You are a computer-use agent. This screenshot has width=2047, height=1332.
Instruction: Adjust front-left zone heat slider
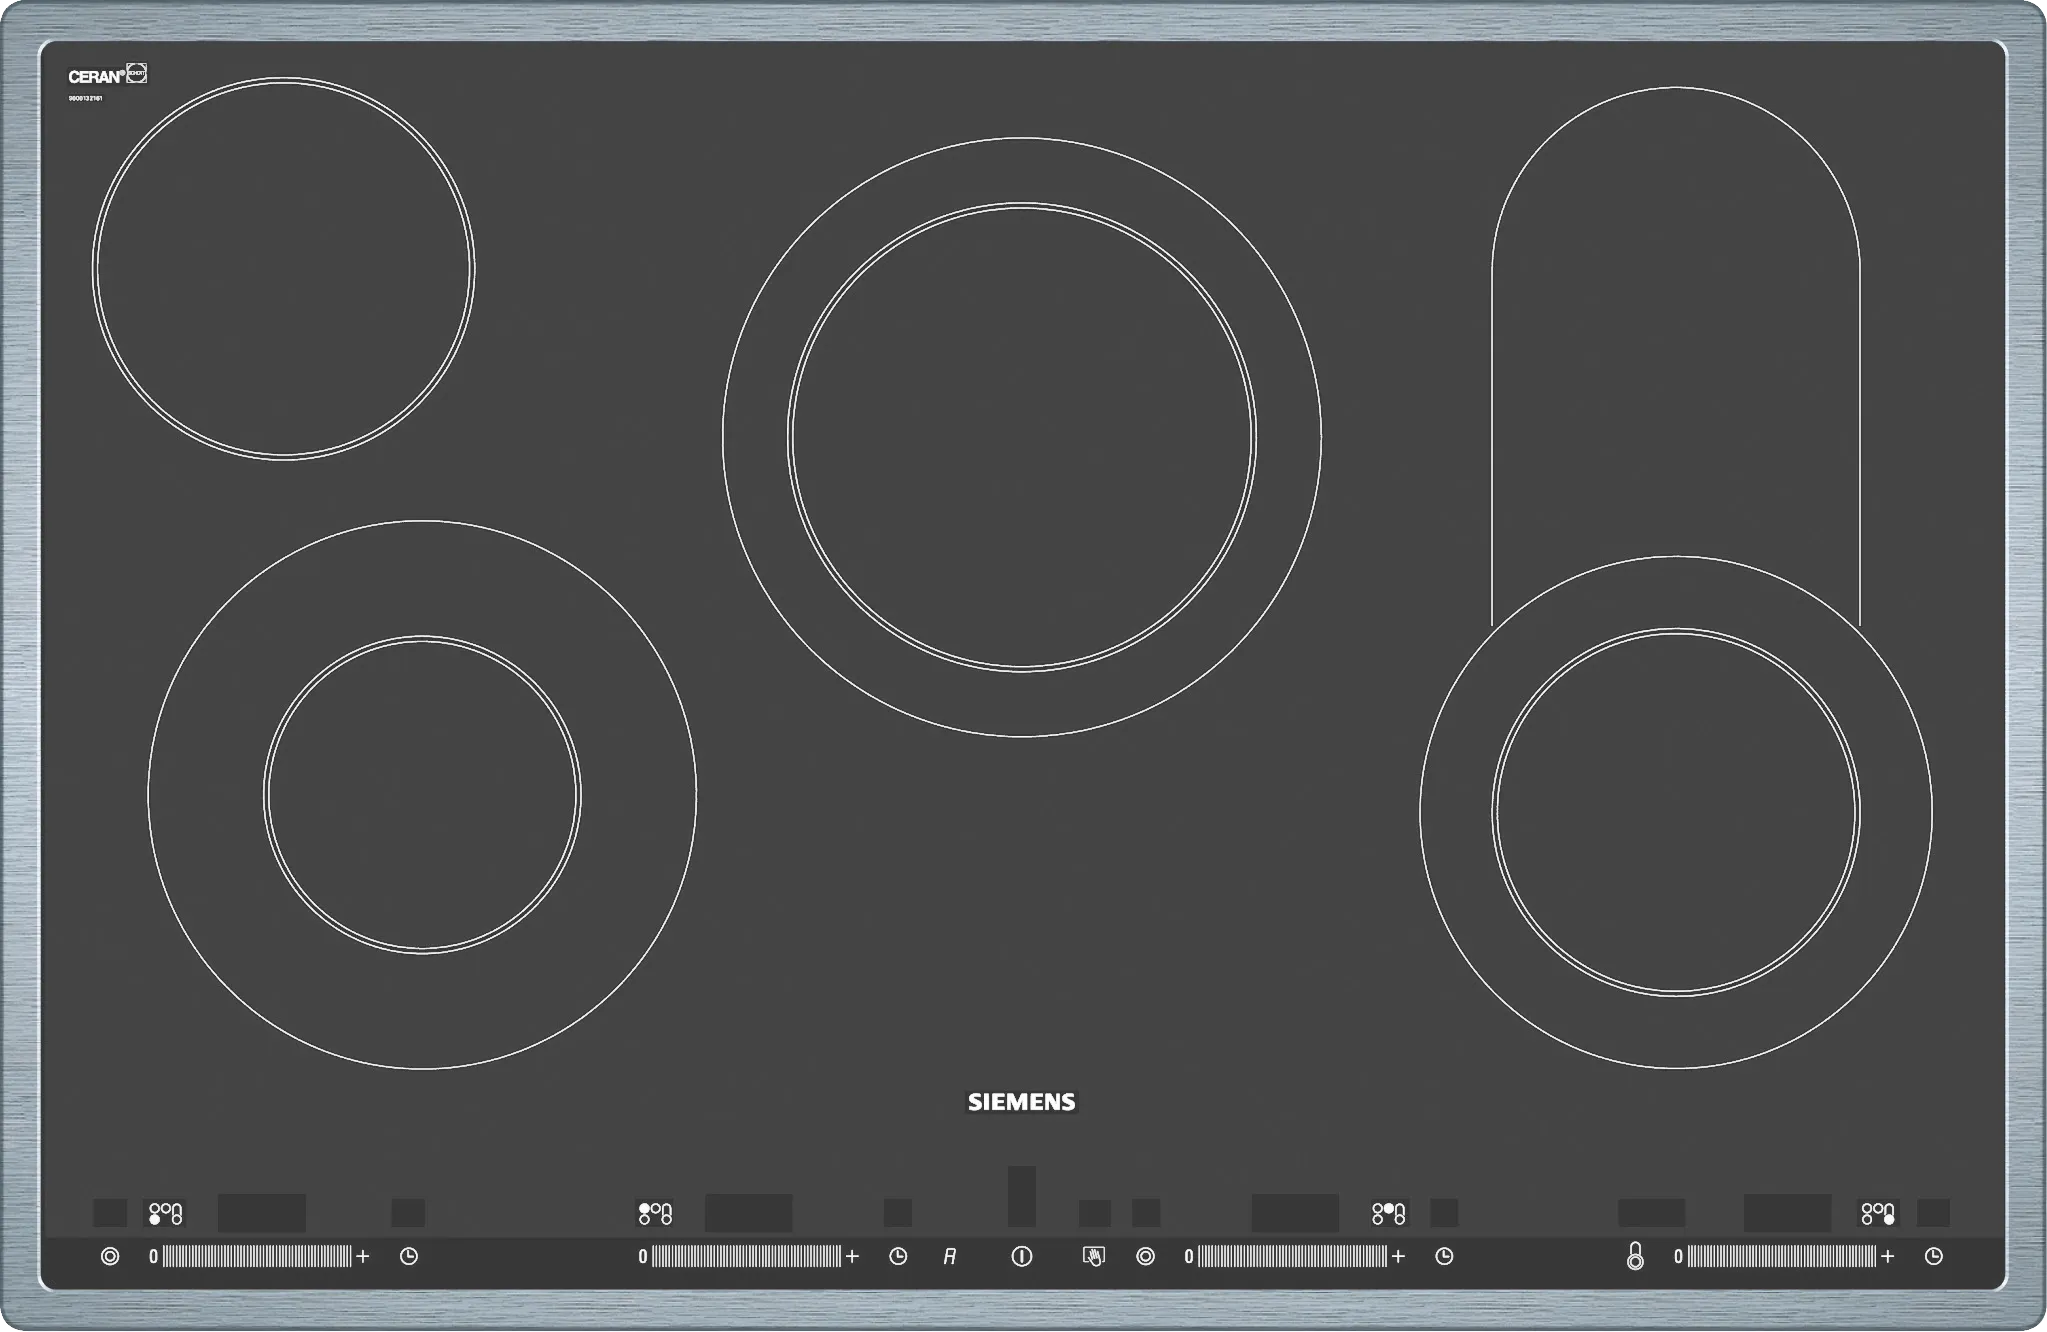(x=257, y=1256)
